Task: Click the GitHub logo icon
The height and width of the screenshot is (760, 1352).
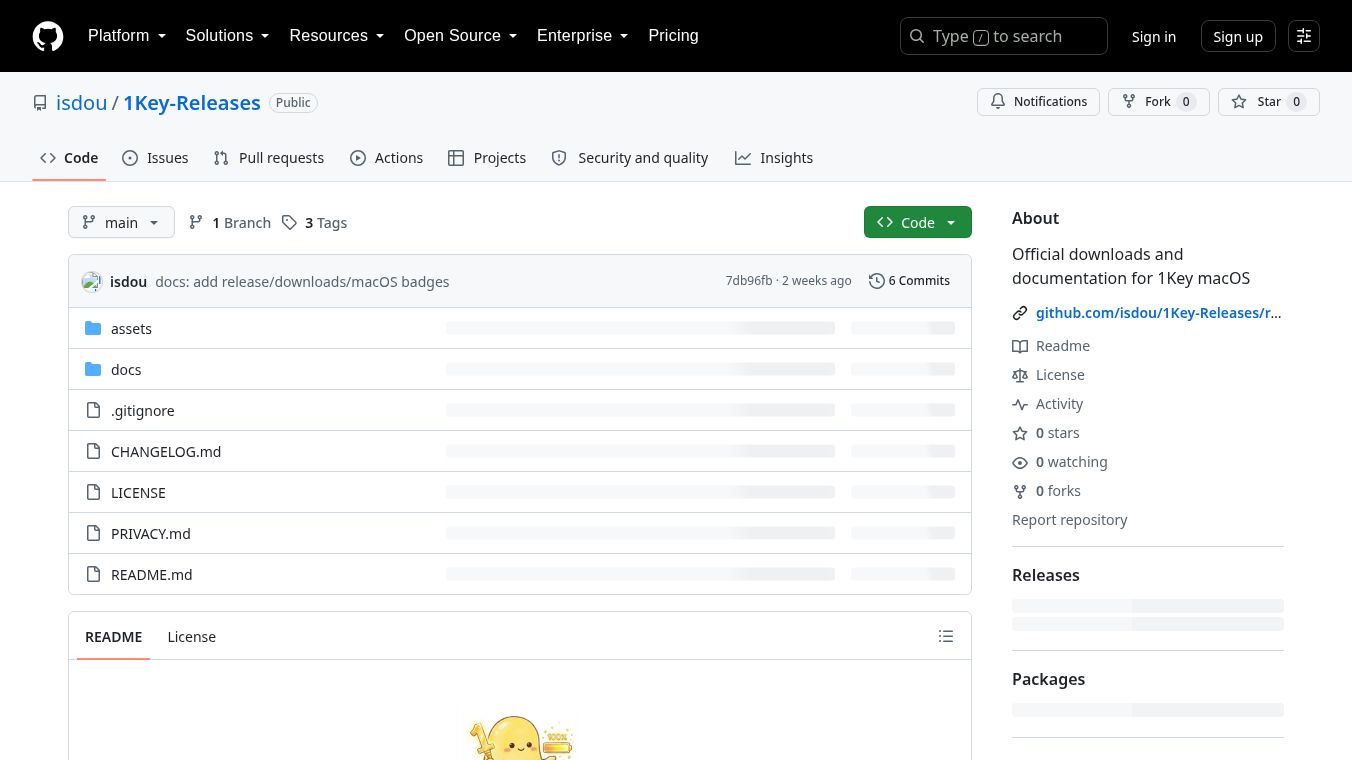Action: point(48,36)
